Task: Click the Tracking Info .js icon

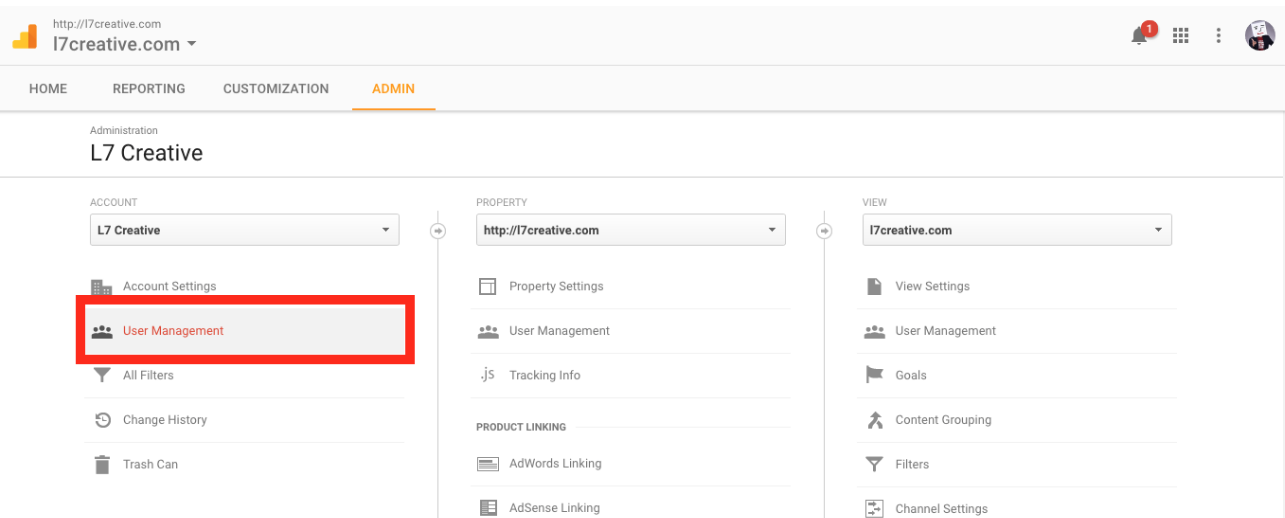Action: [488, 375]
